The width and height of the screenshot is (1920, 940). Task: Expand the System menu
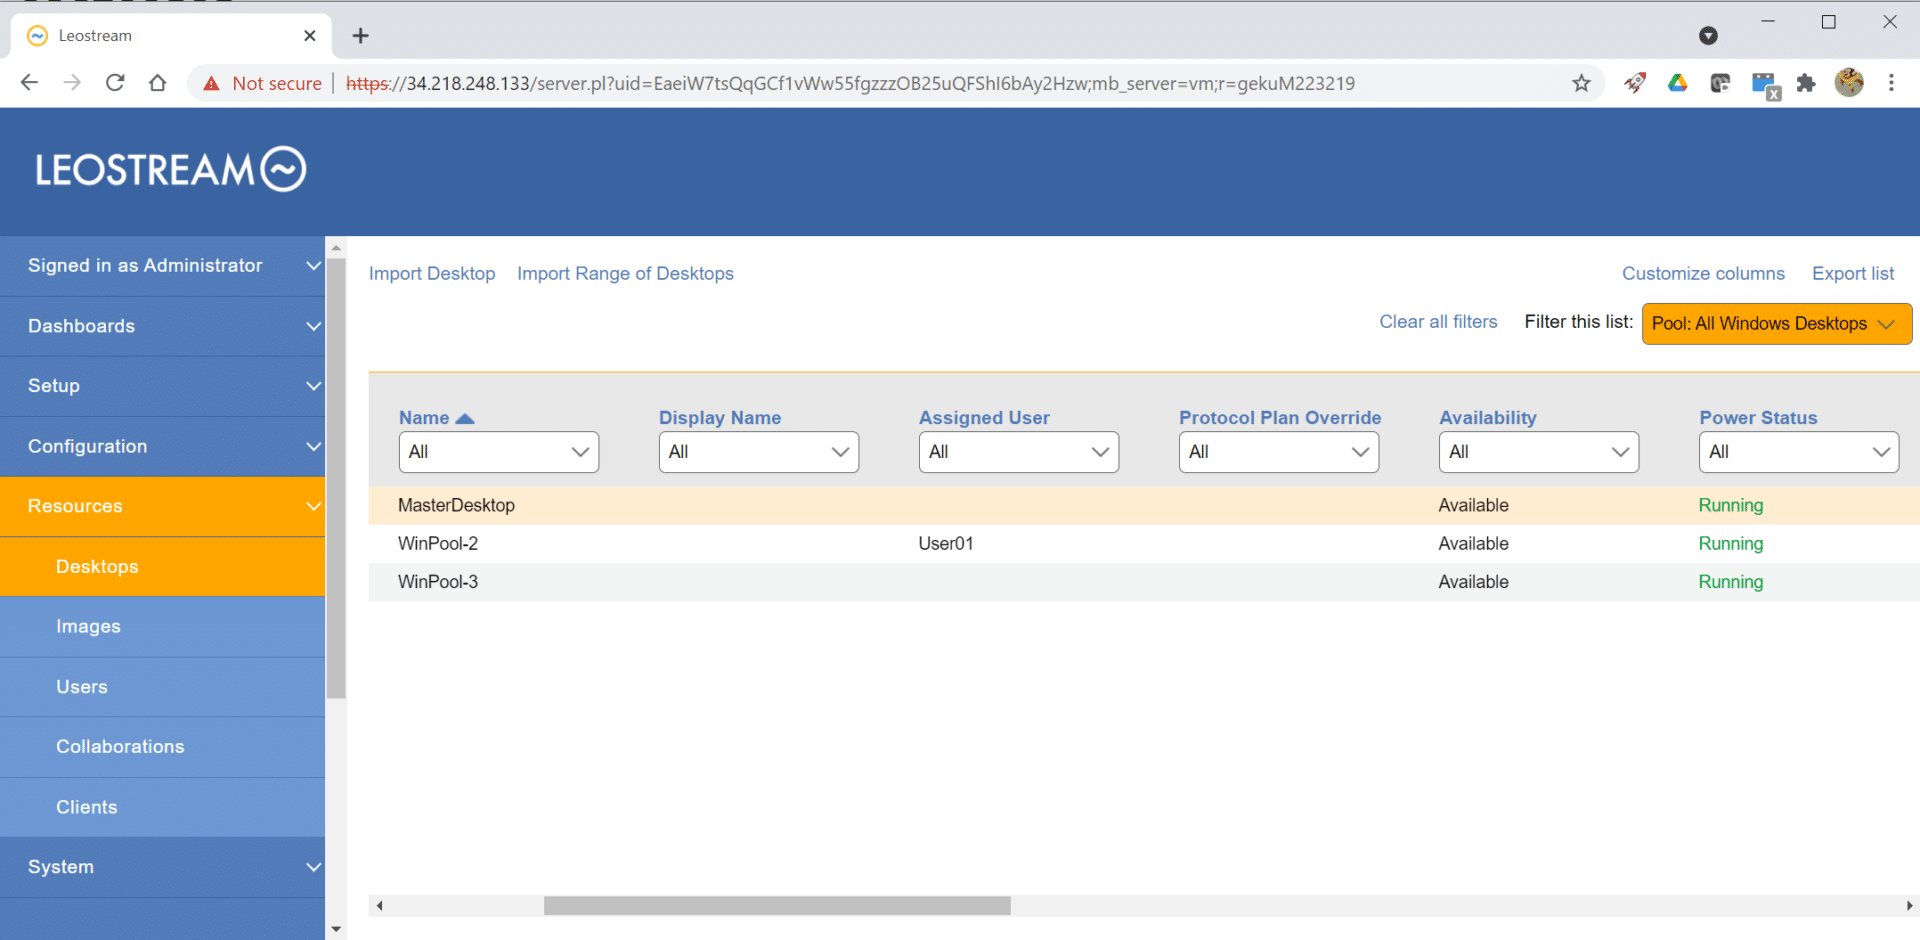[x=162, y=867]
